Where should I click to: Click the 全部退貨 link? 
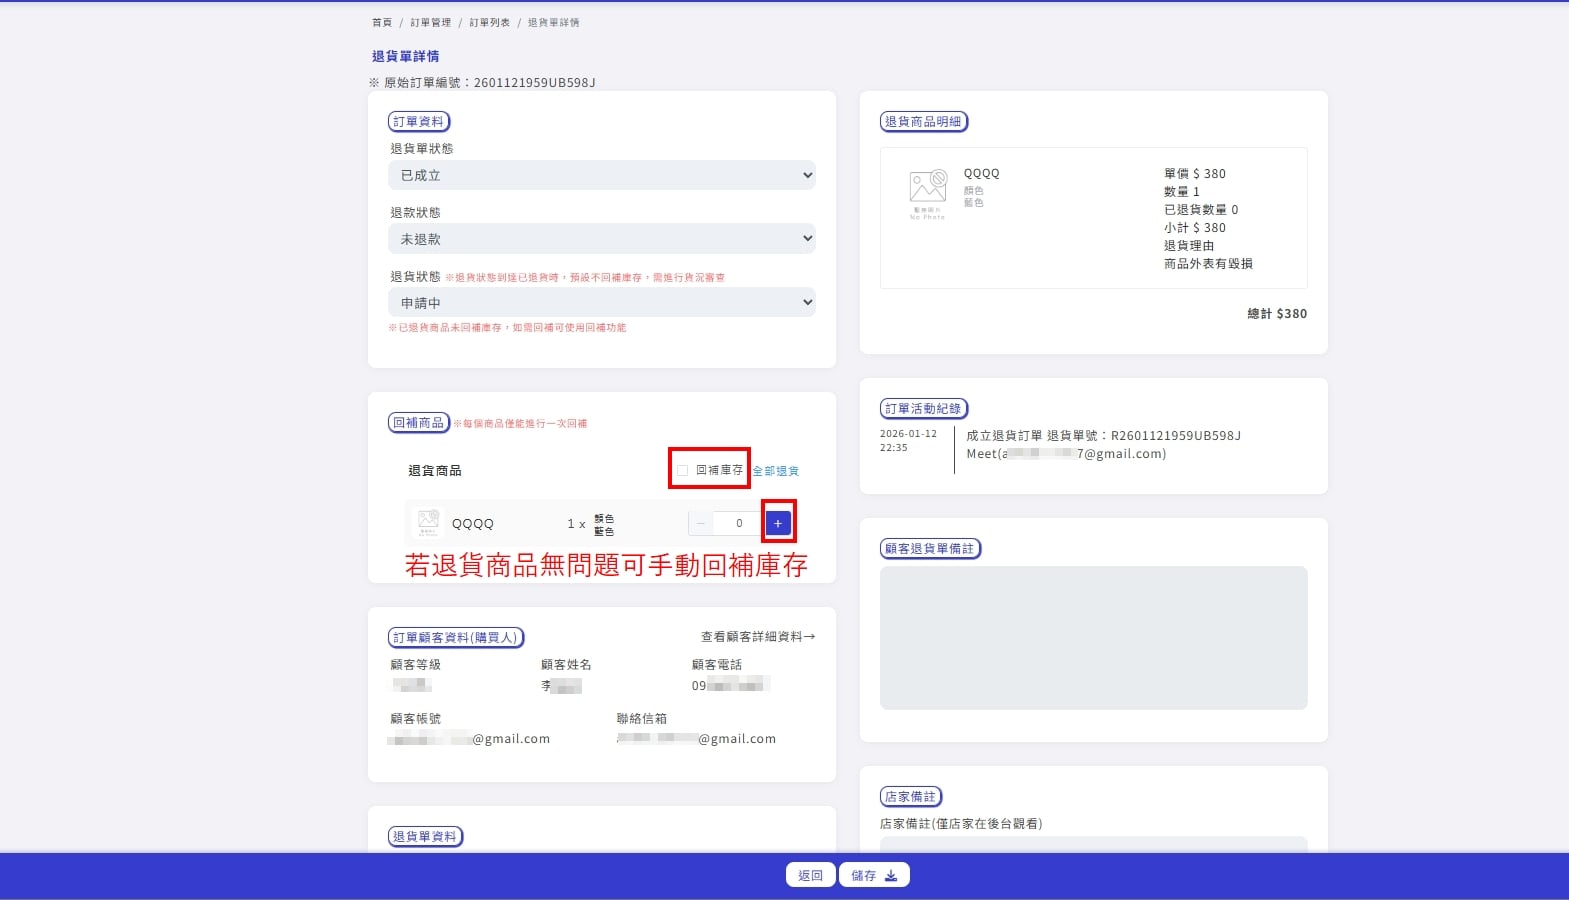(x=776, y=471)
